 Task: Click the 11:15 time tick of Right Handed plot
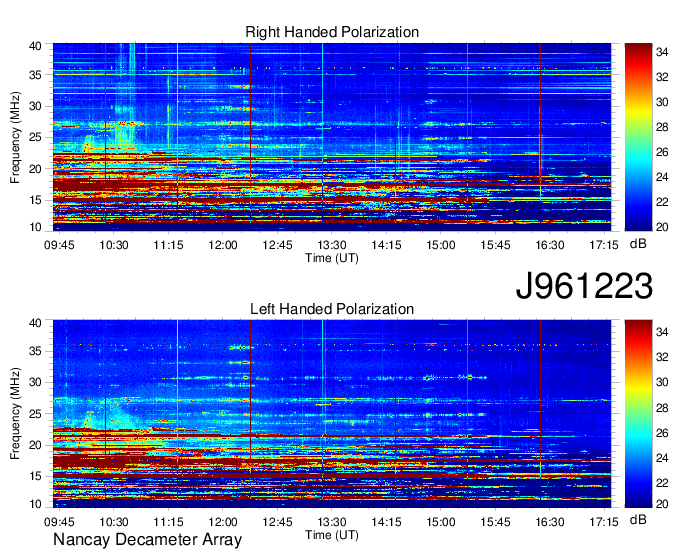pyautogui.click(x=168, y=245)
